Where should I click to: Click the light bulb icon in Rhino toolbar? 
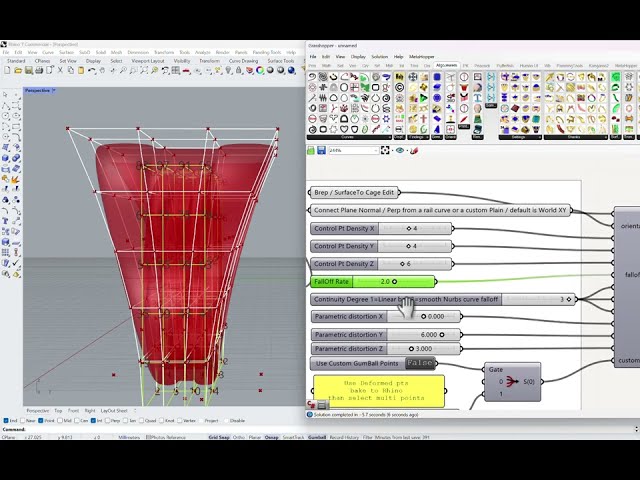228,70
